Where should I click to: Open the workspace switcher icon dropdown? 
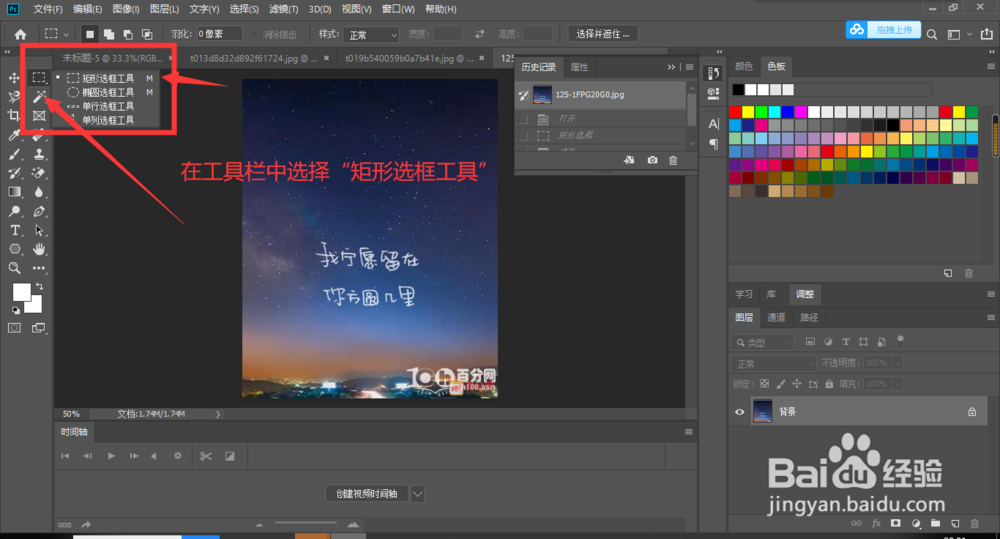point(959,34)
